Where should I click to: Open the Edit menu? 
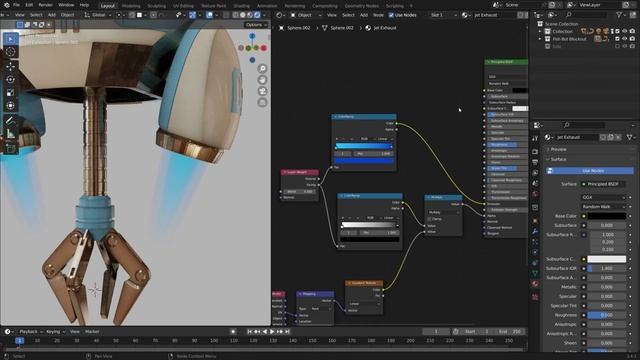[x=29, y=5]
